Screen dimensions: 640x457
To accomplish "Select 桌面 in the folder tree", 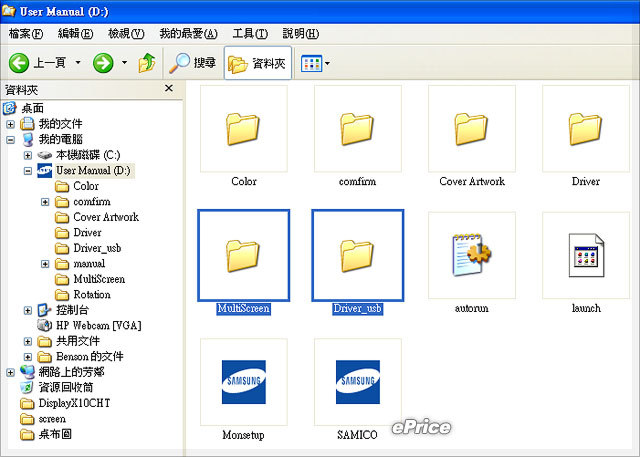I will point(33,108).
